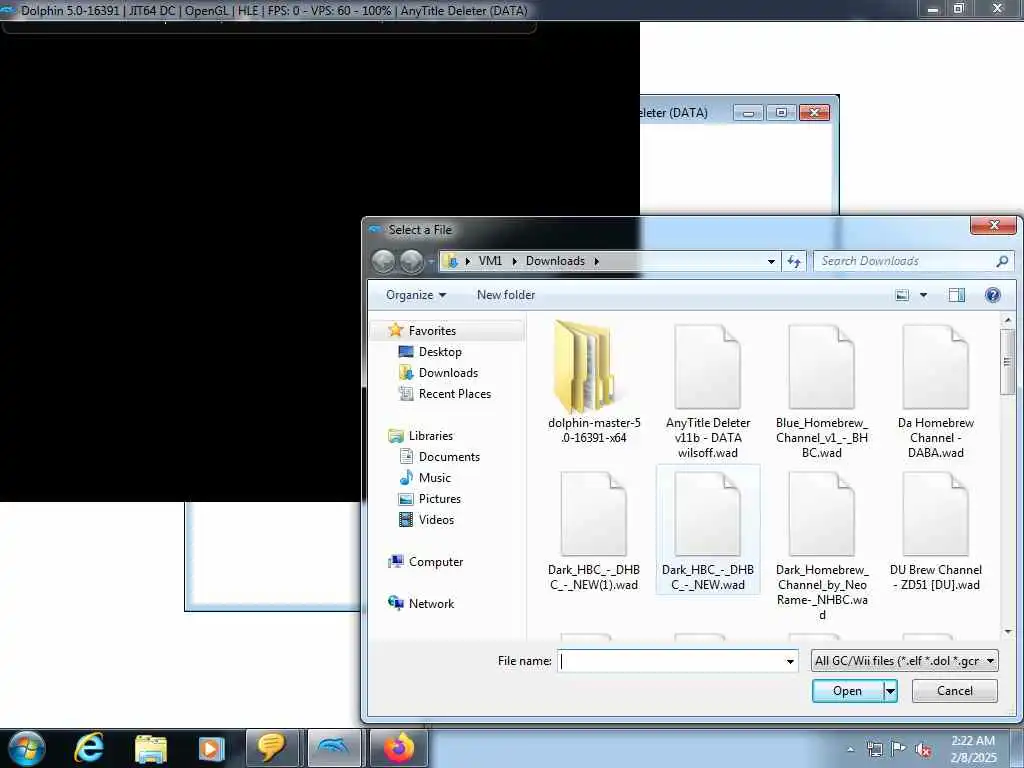
Task: Open Documents library
Action: click(x=449, y=457)
